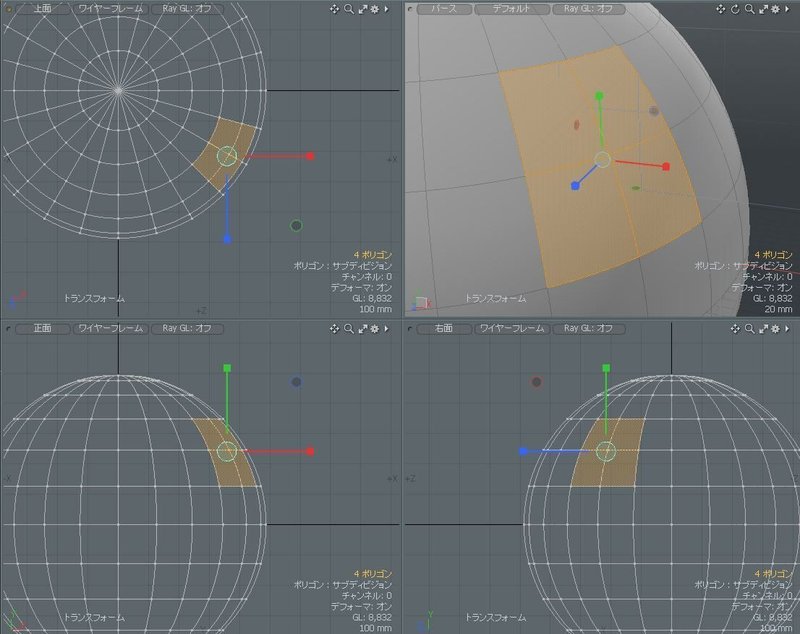The height and width of the screenshot is (634, 800).
Task: Open gear settings in front (正面) viewport
Action: click(375, 329)
